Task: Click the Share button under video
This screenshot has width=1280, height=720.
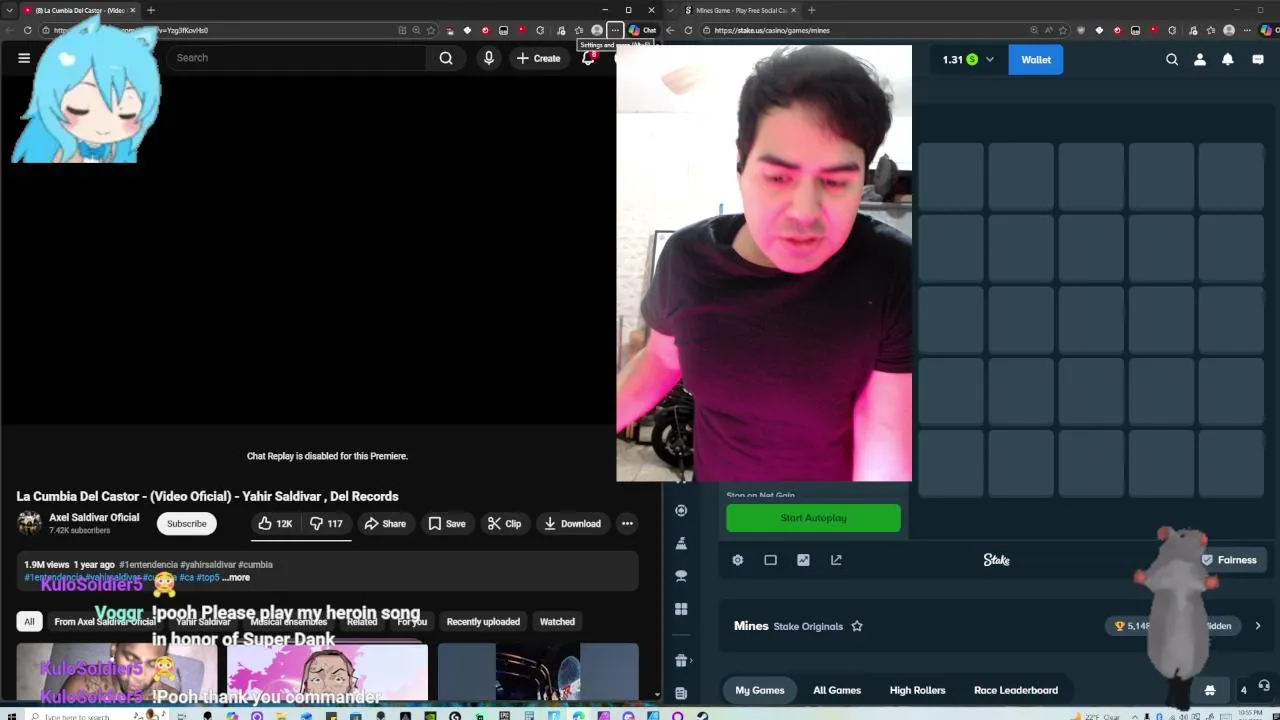Action: click(385, 523)
